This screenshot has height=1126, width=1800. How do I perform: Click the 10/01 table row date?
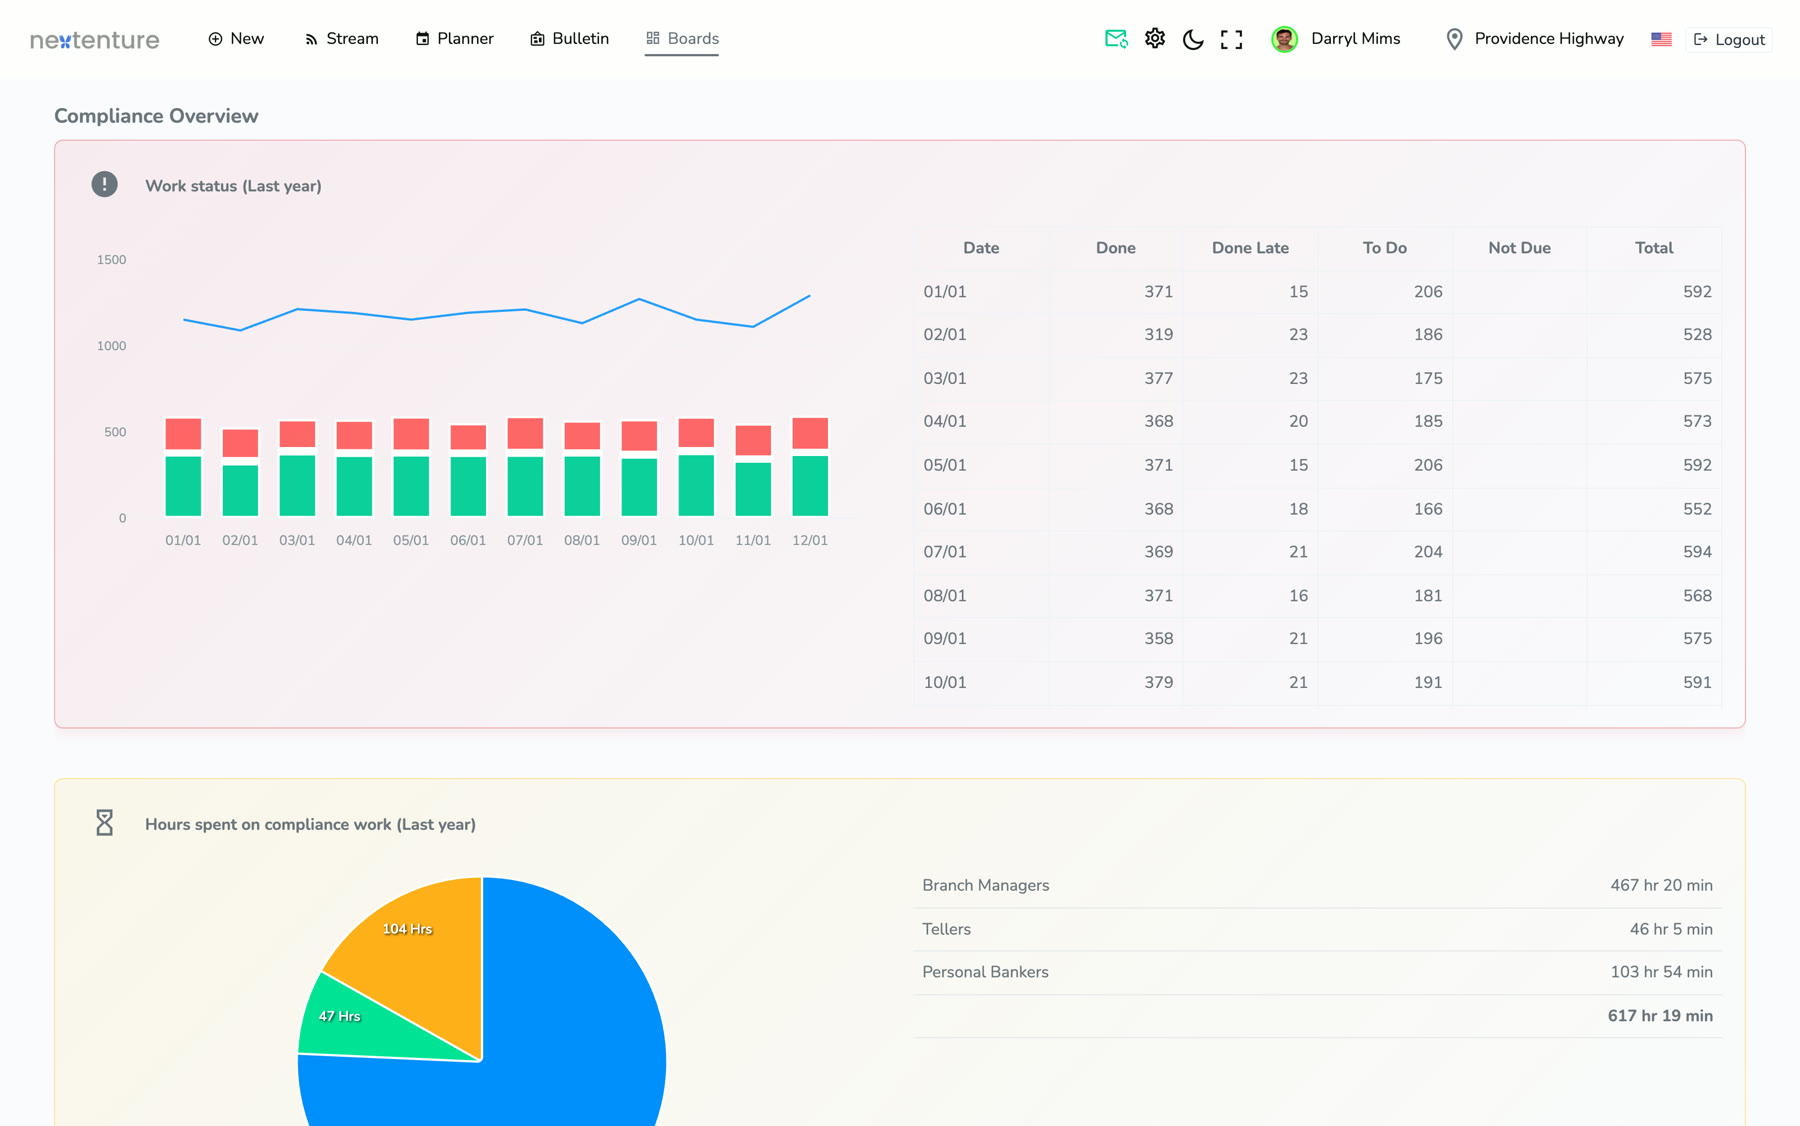(945, 682)
